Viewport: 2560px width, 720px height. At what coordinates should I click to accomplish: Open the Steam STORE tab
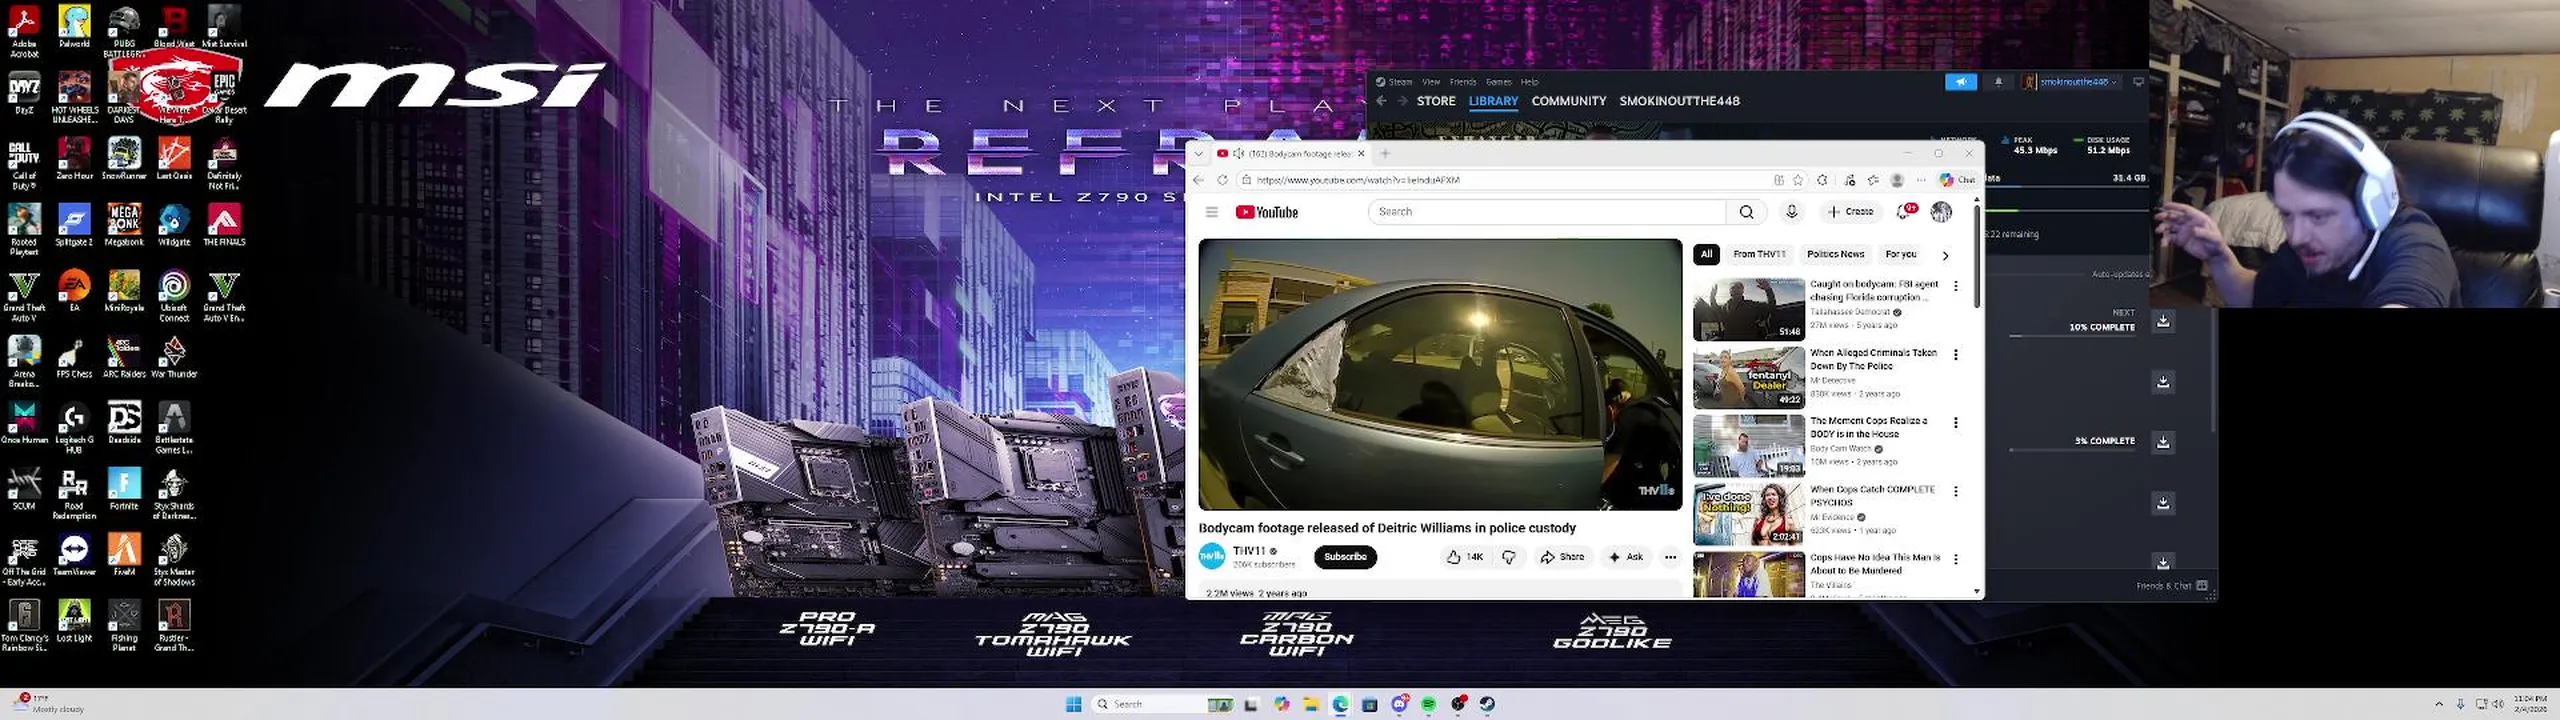tap(1436, 101)
